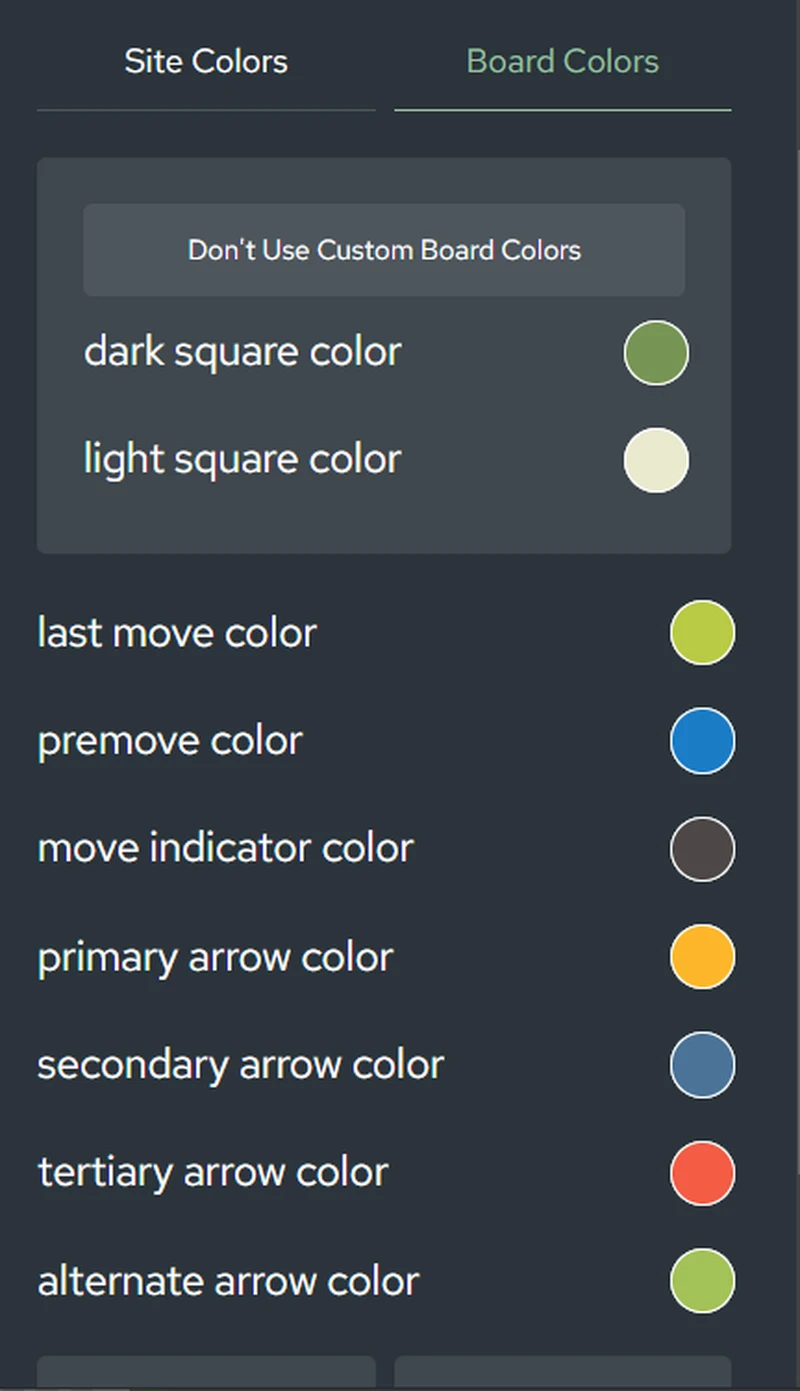Edit the tertiary arrow color swatch
This screenshot has width=800, height=1391.
pyautogui.click(x=701, y=1172)
